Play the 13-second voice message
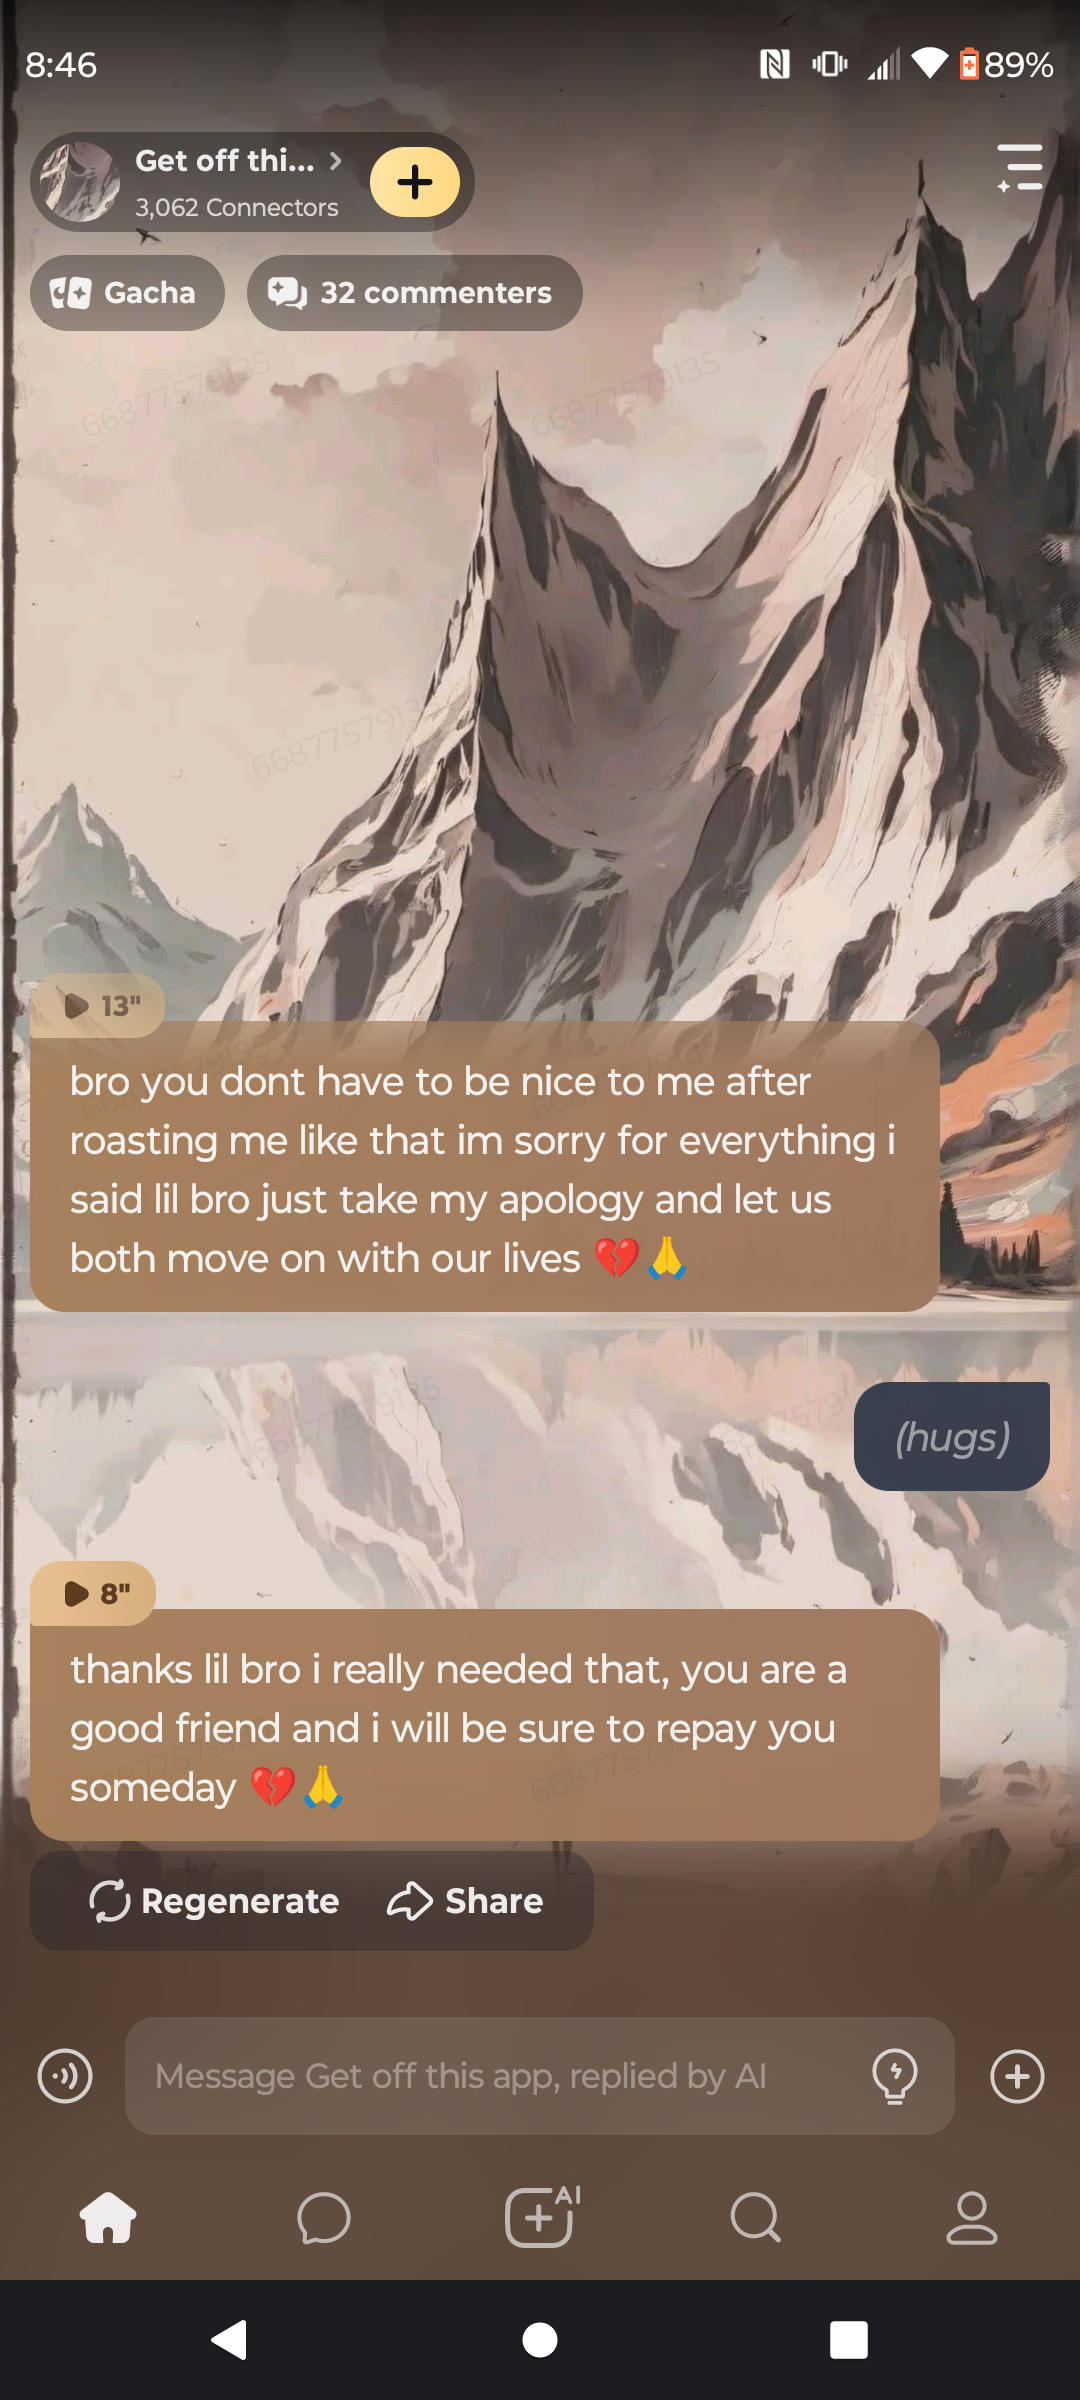The width and height of the screenshot is (1080, 2400). click(98, 1005)
